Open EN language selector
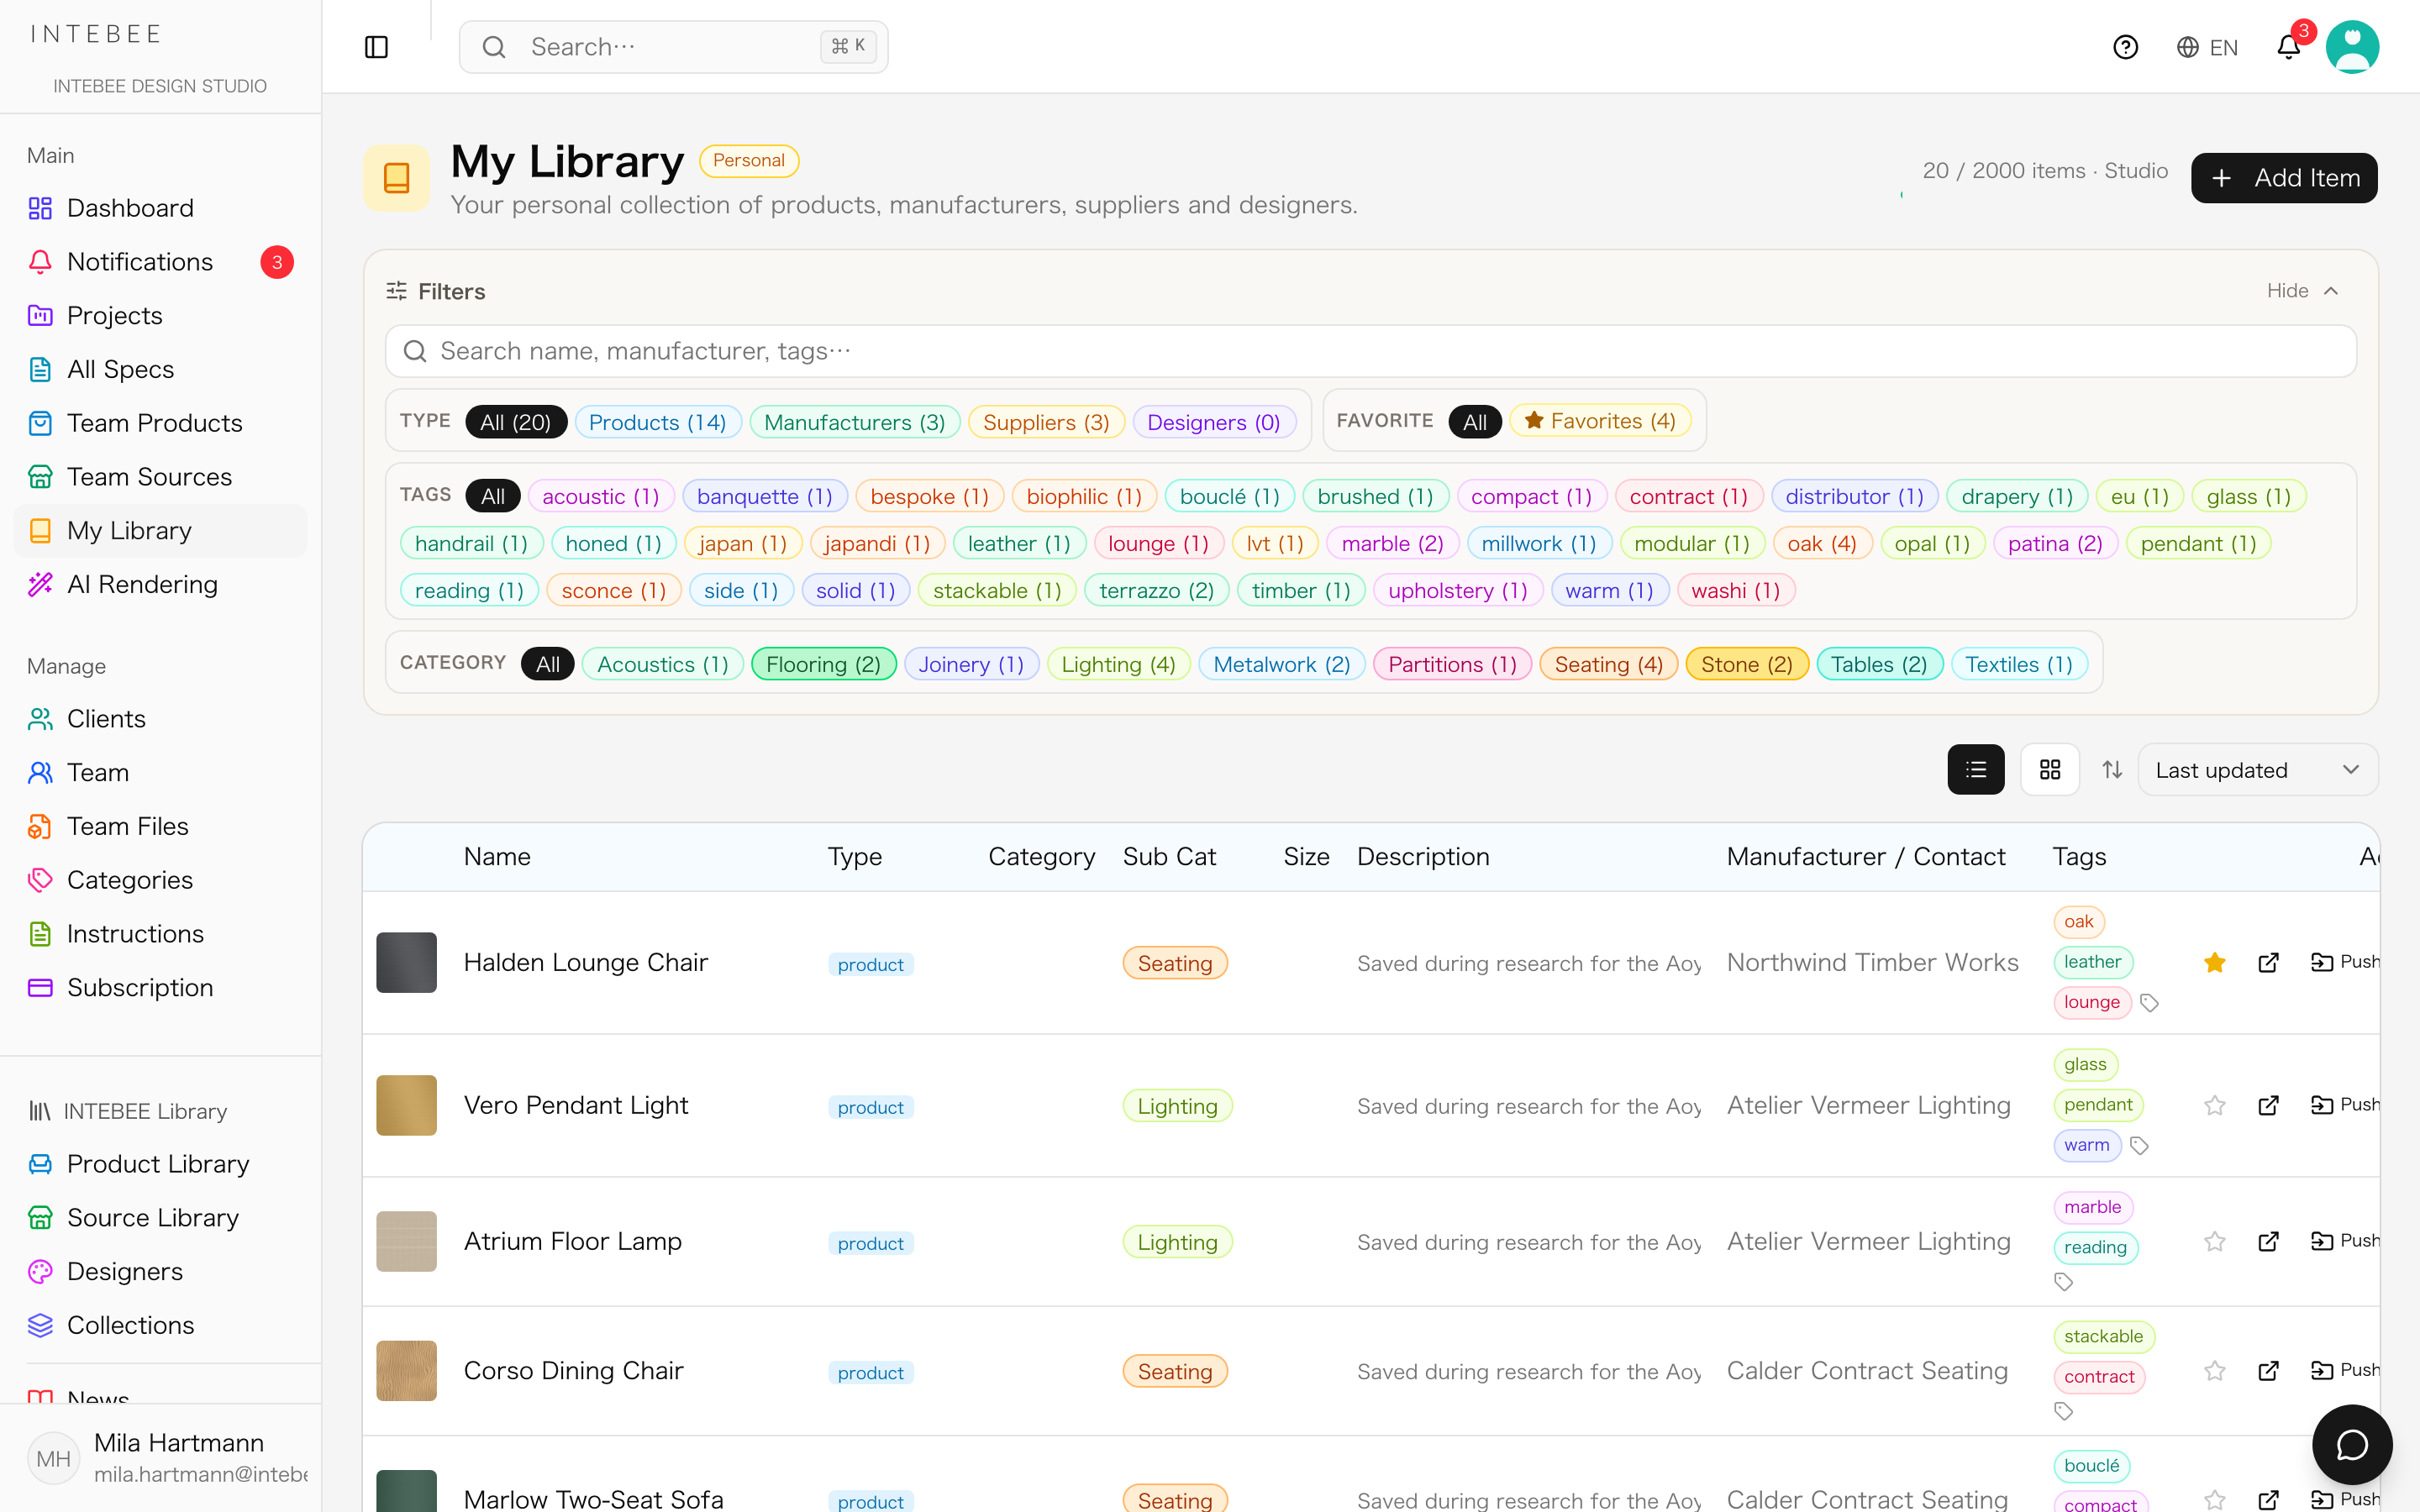The image size is (2420, 1512). click(2207, 47)
